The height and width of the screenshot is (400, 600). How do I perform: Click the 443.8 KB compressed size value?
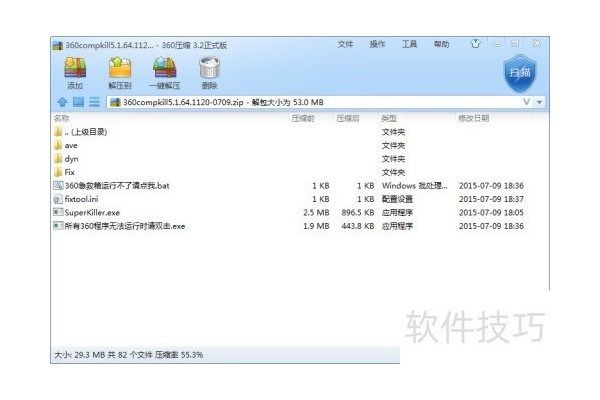coord(357,226)
